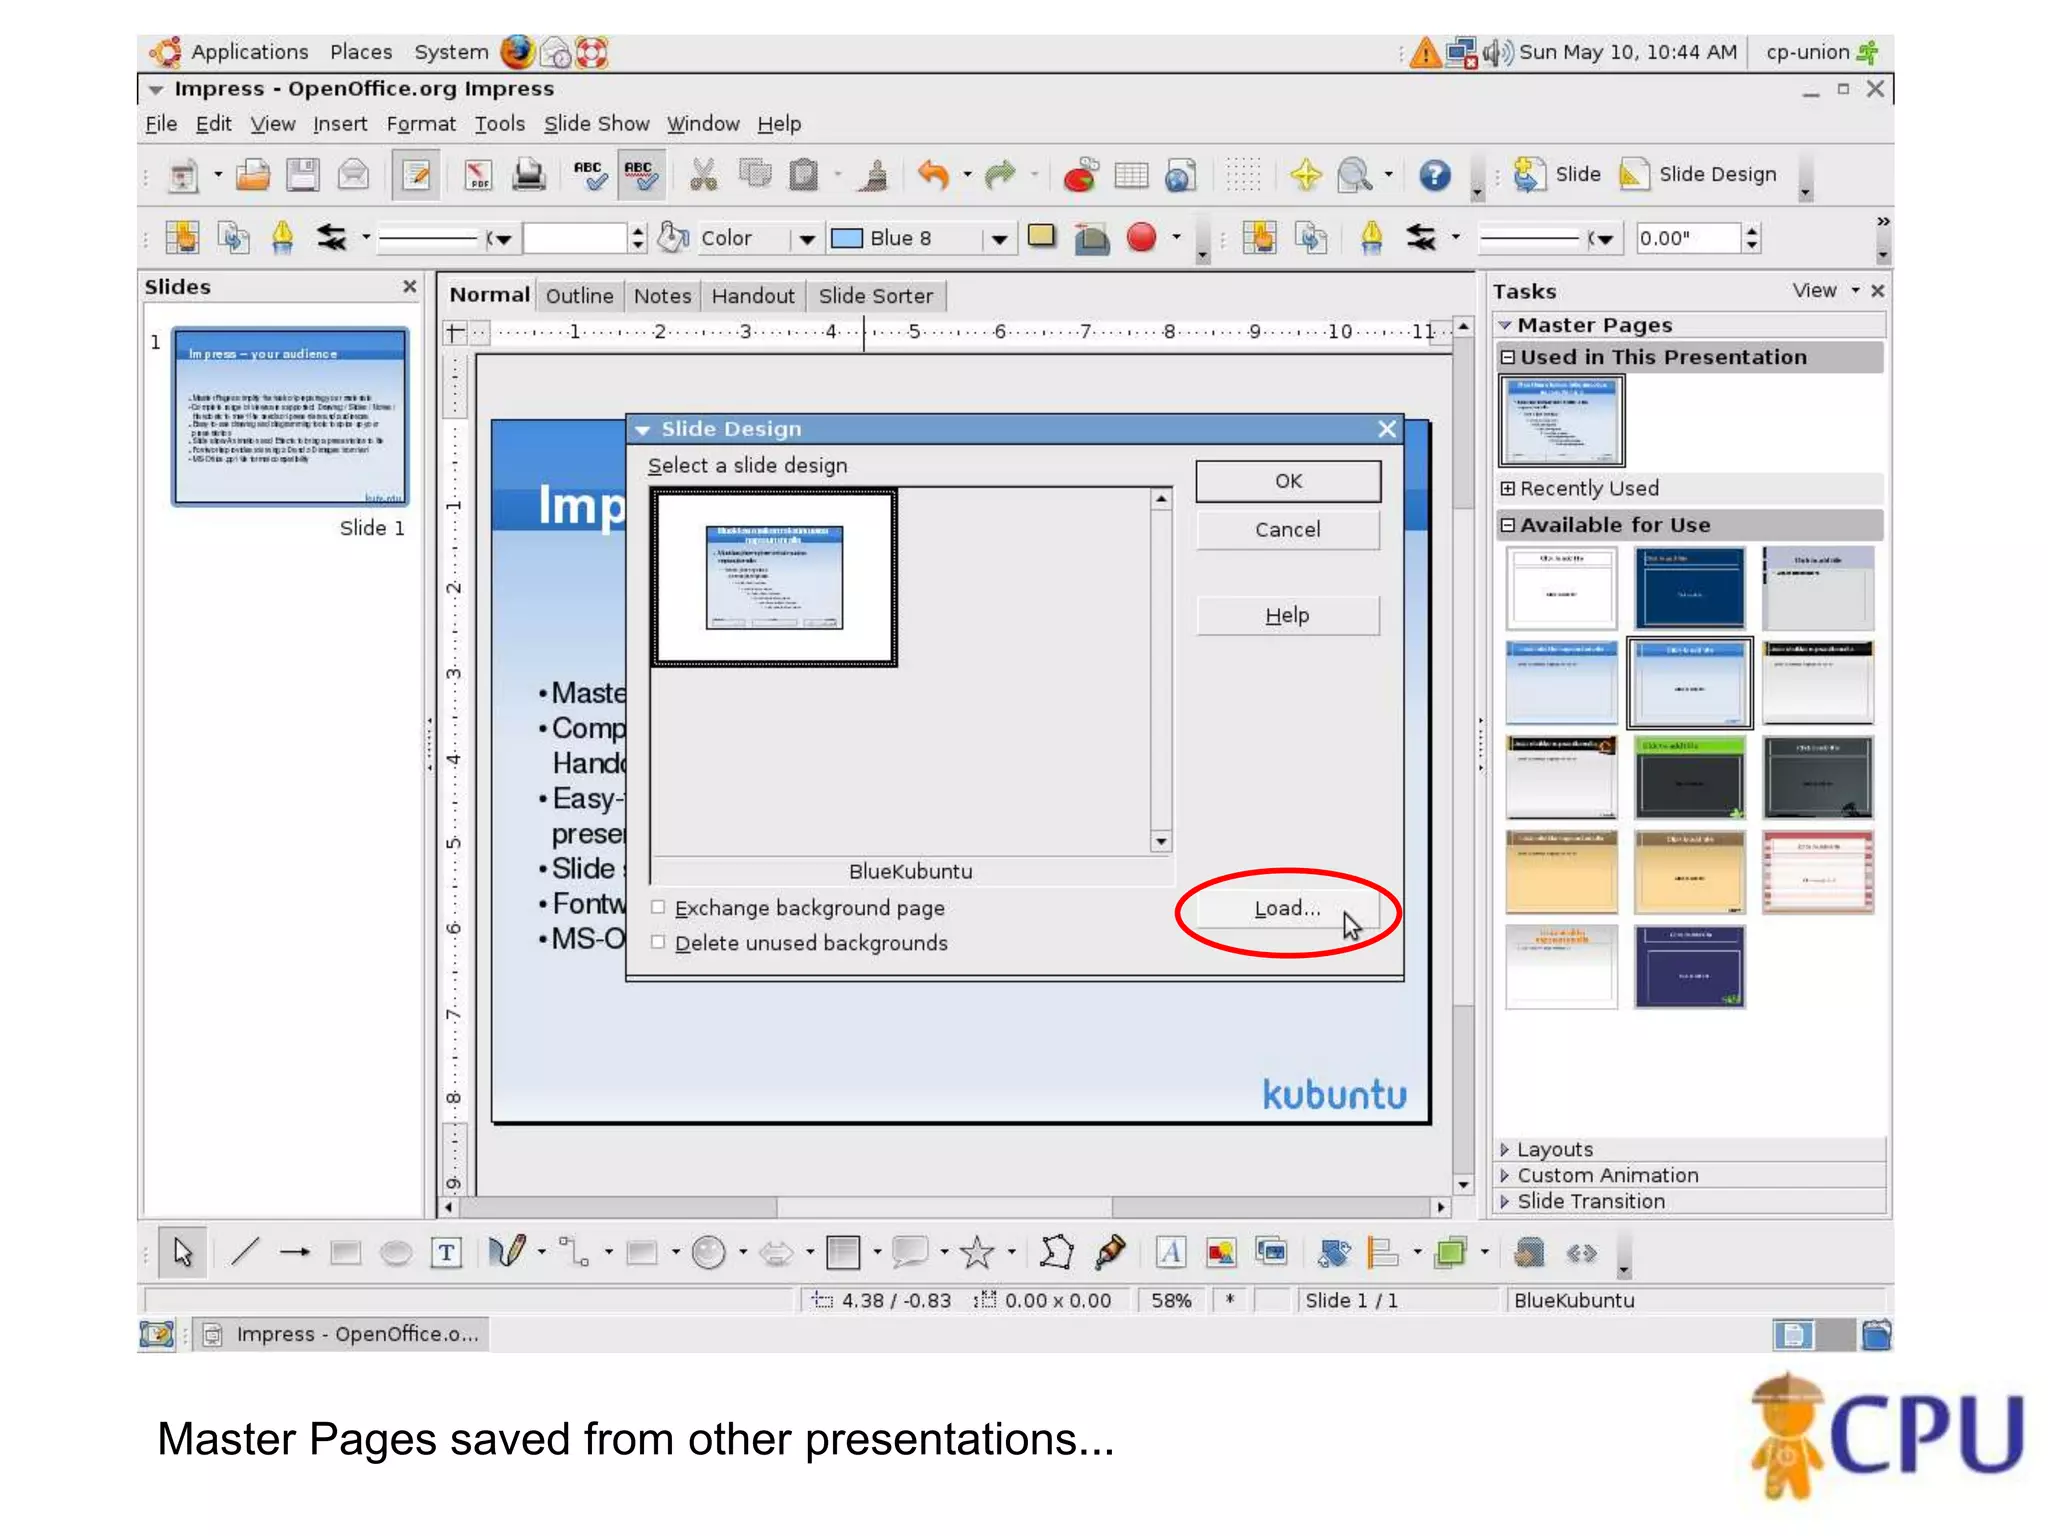Viewport: 2048px width, 1536px height.
Task: Click the Export as PDF icon
Action: (x=478, y=175)
